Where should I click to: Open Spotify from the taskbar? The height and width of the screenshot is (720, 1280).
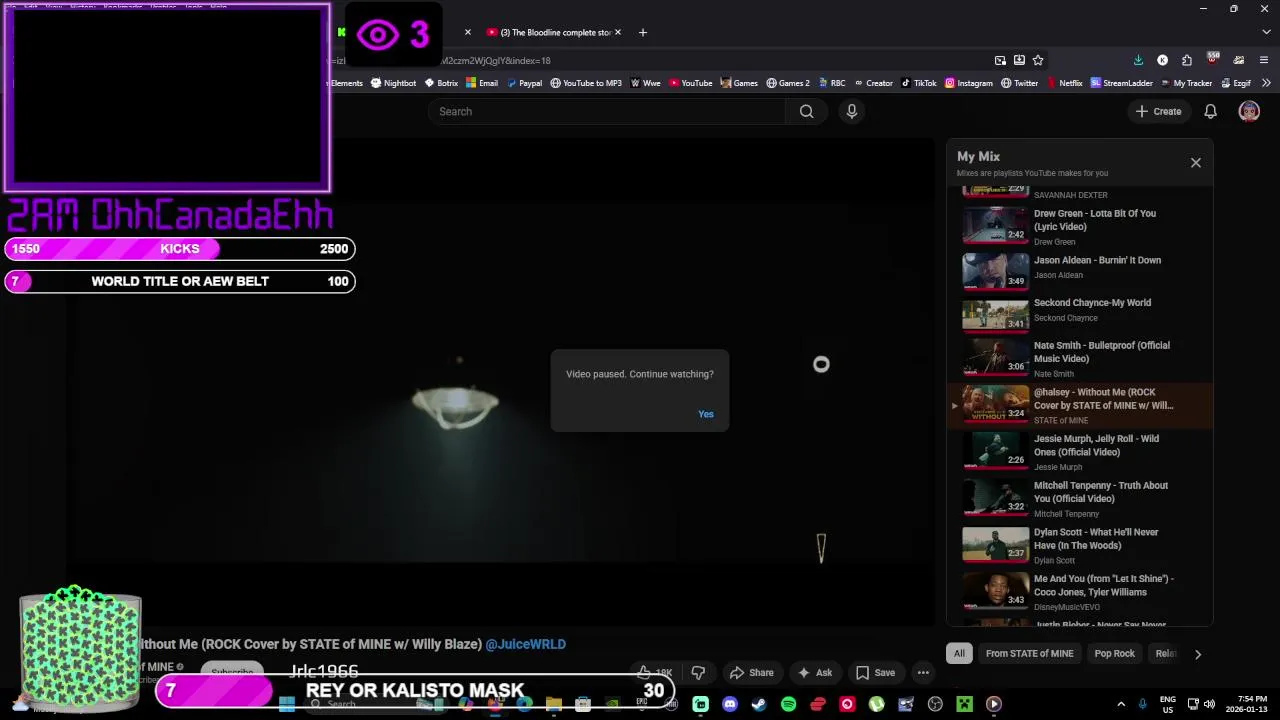[x=788, y=704]
